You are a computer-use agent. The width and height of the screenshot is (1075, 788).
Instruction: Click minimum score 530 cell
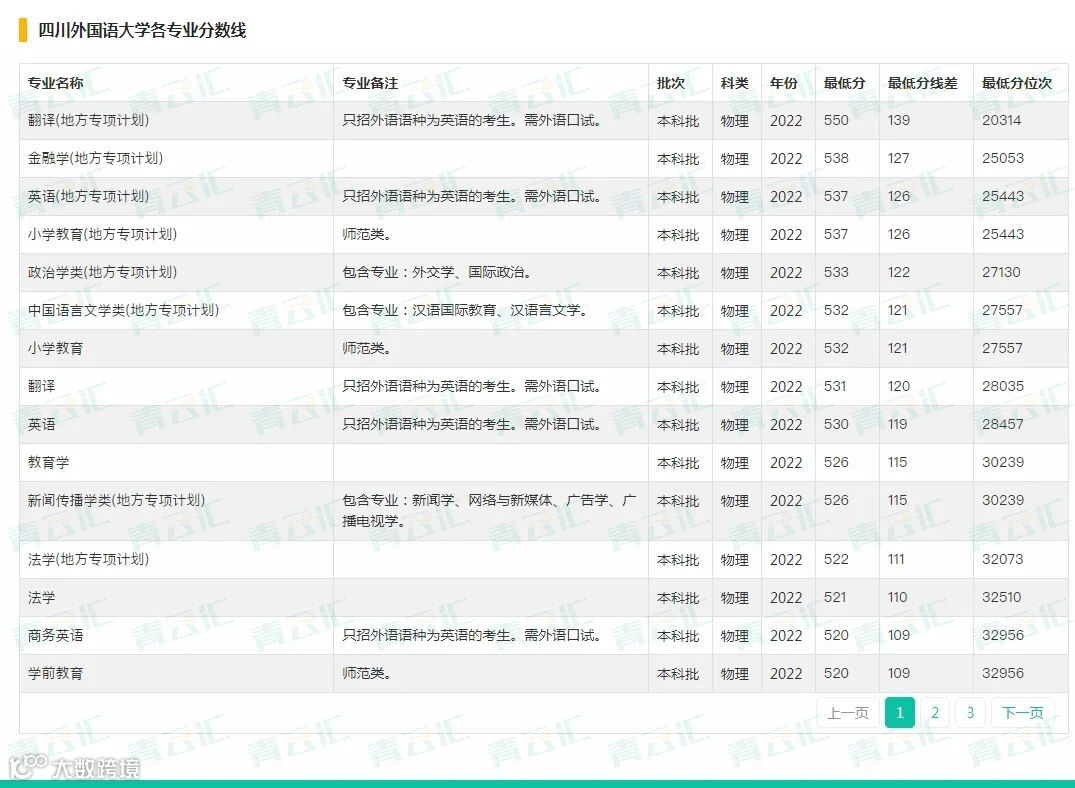click(836, 425)
